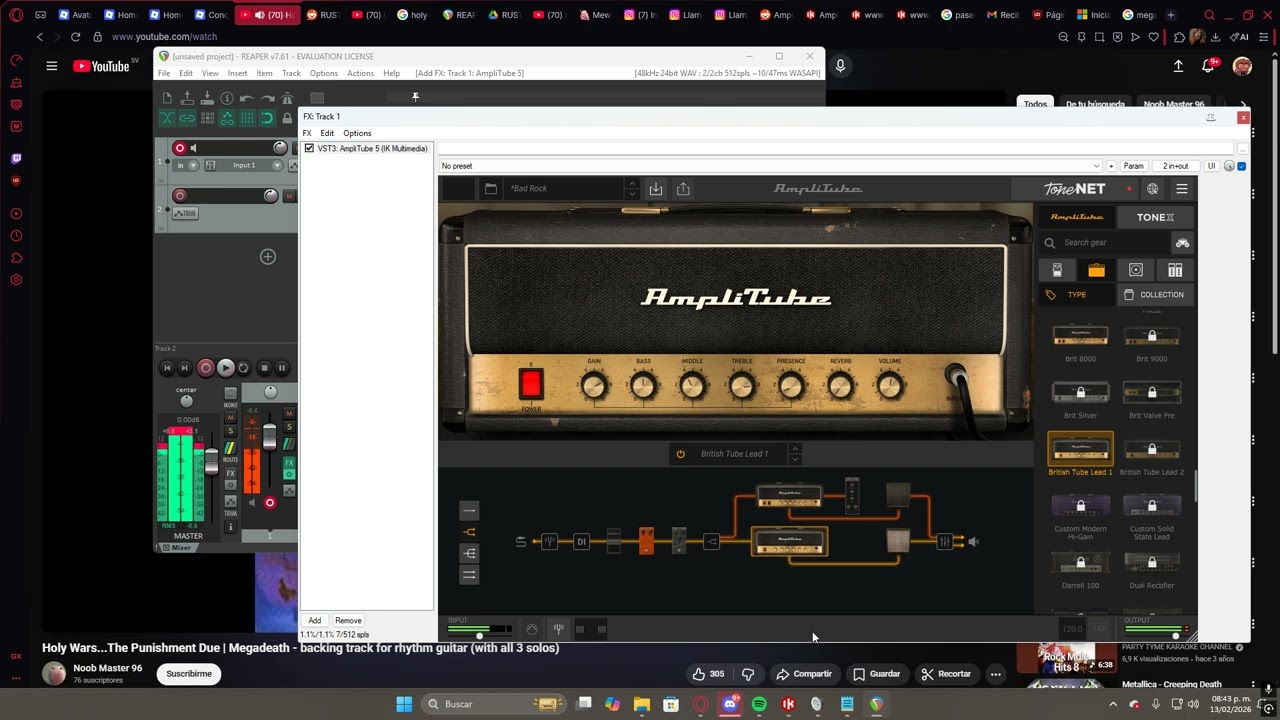
Task: Toggle the REAPER transport repeat loop button
Action: (243, 368)
